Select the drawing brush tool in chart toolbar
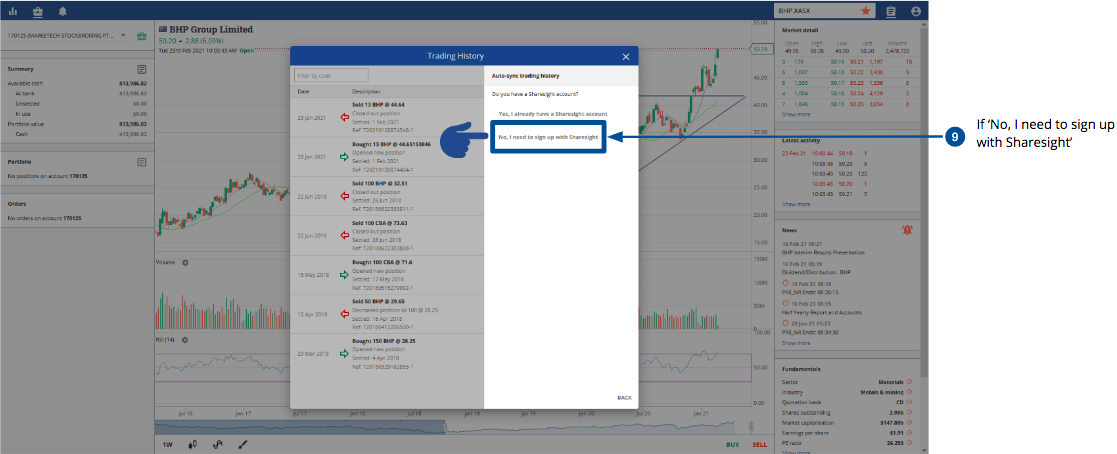Screen dimensions: 1117x454 242,444
